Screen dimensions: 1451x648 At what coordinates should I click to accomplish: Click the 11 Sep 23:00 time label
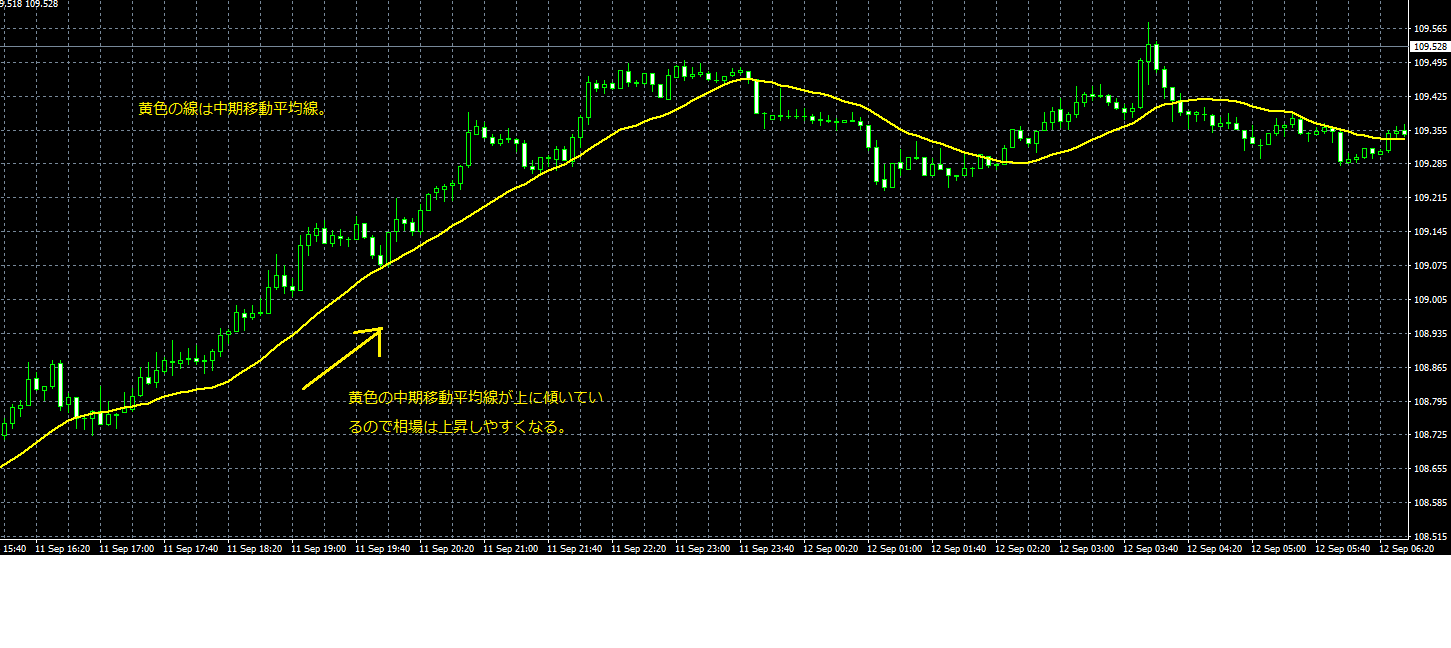coord(702,549)
